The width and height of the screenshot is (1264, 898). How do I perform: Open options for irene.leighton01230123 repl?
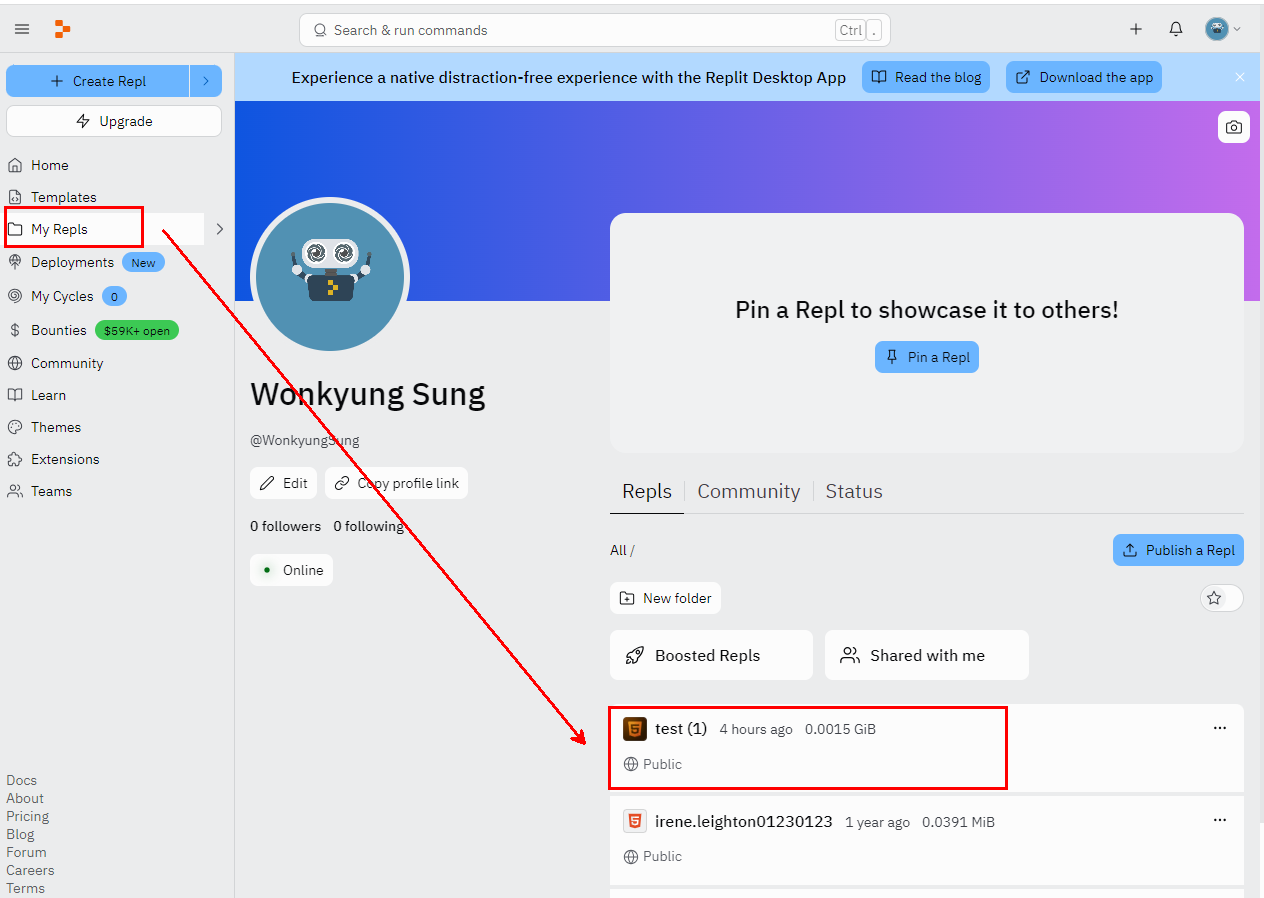click(1220, 820)
